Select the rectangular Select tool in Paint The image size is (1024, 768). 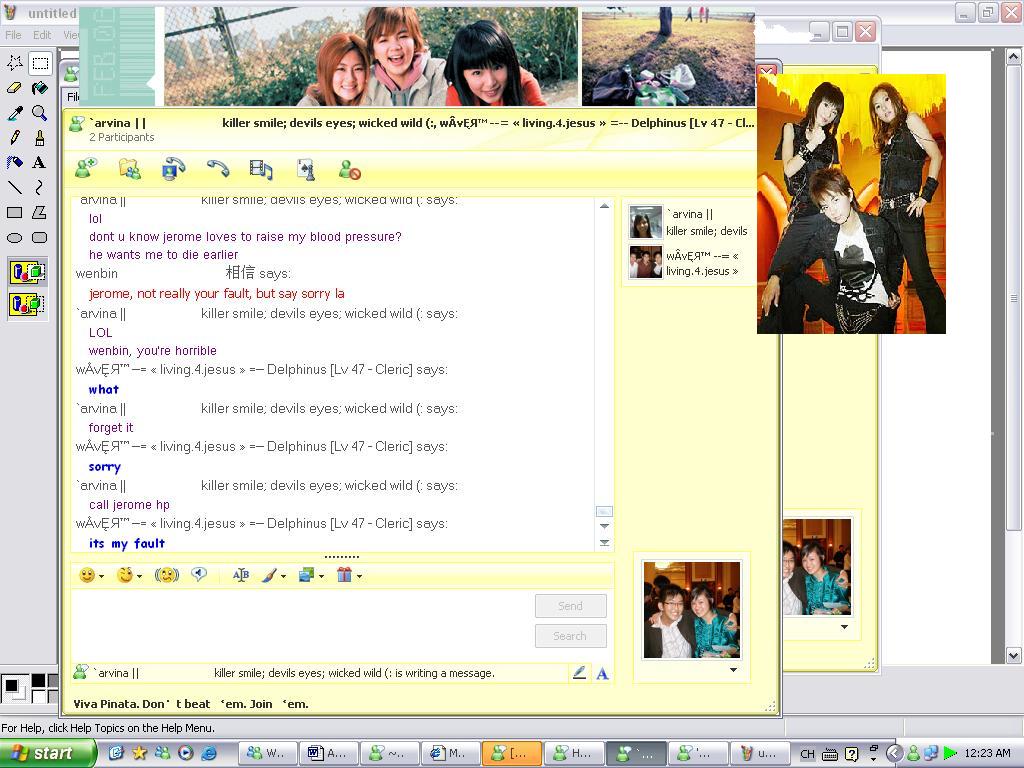pos(40,63)
